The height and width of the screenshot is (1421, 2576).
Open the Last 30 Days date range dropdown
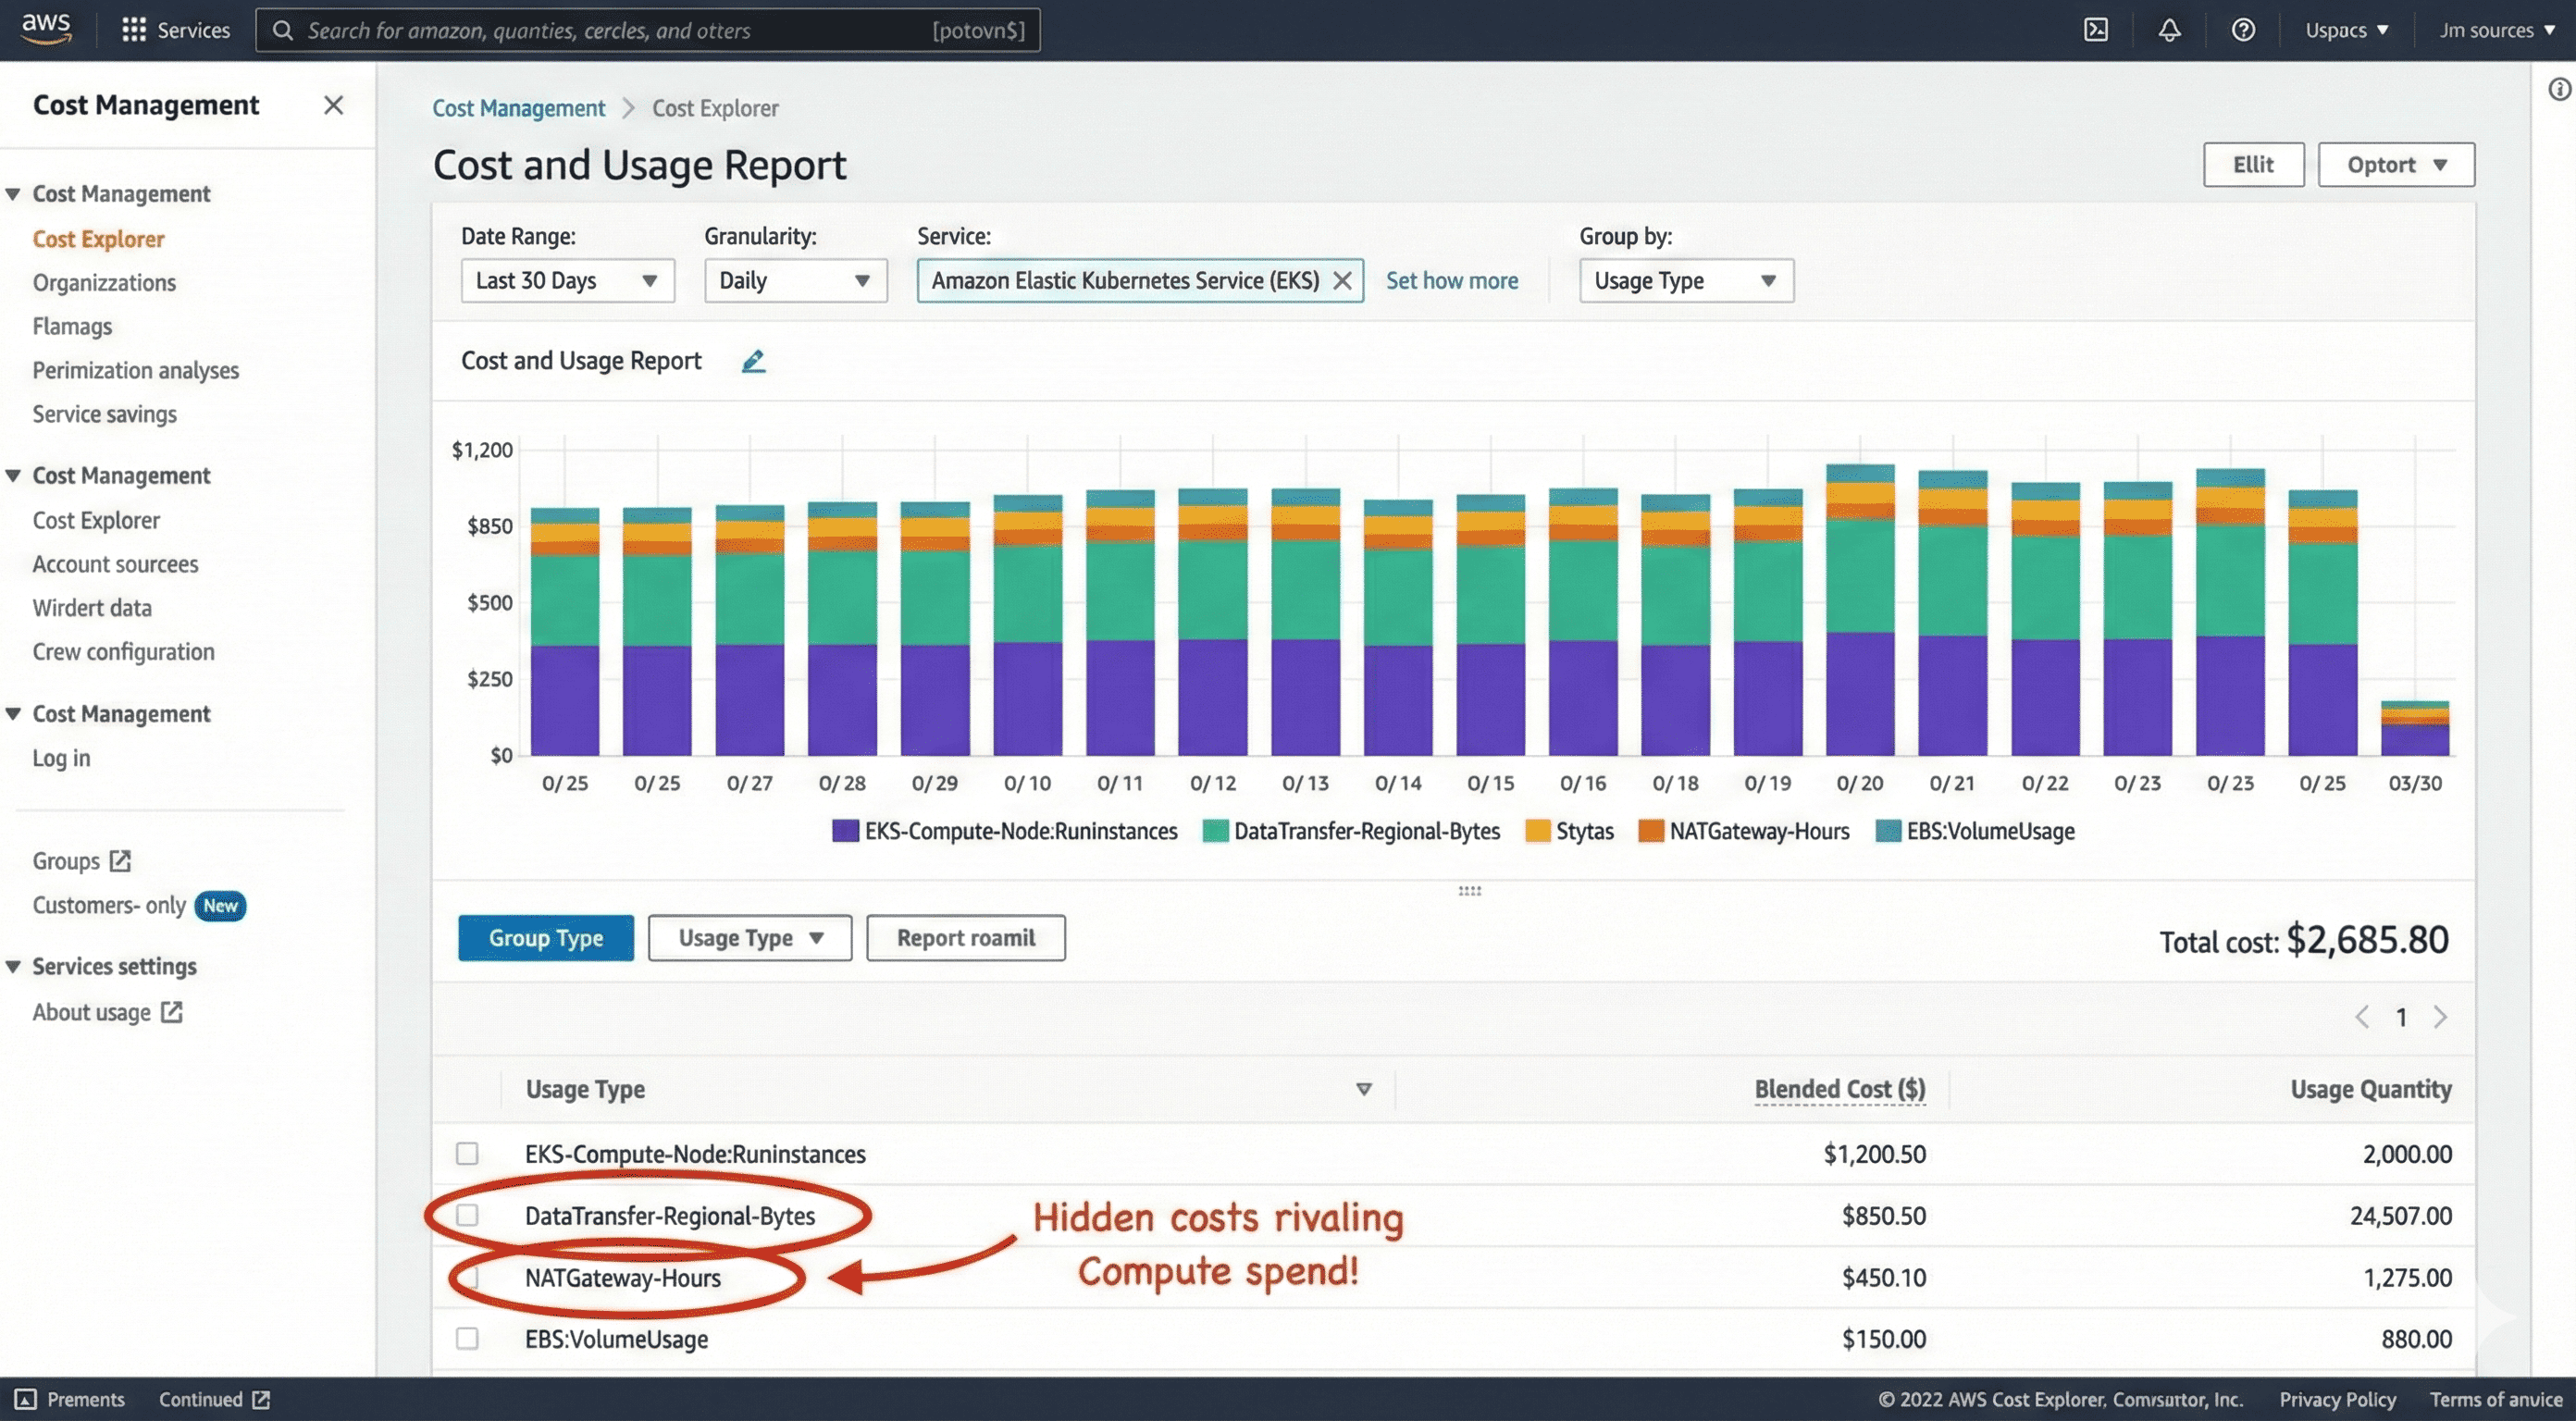(567, 281)
